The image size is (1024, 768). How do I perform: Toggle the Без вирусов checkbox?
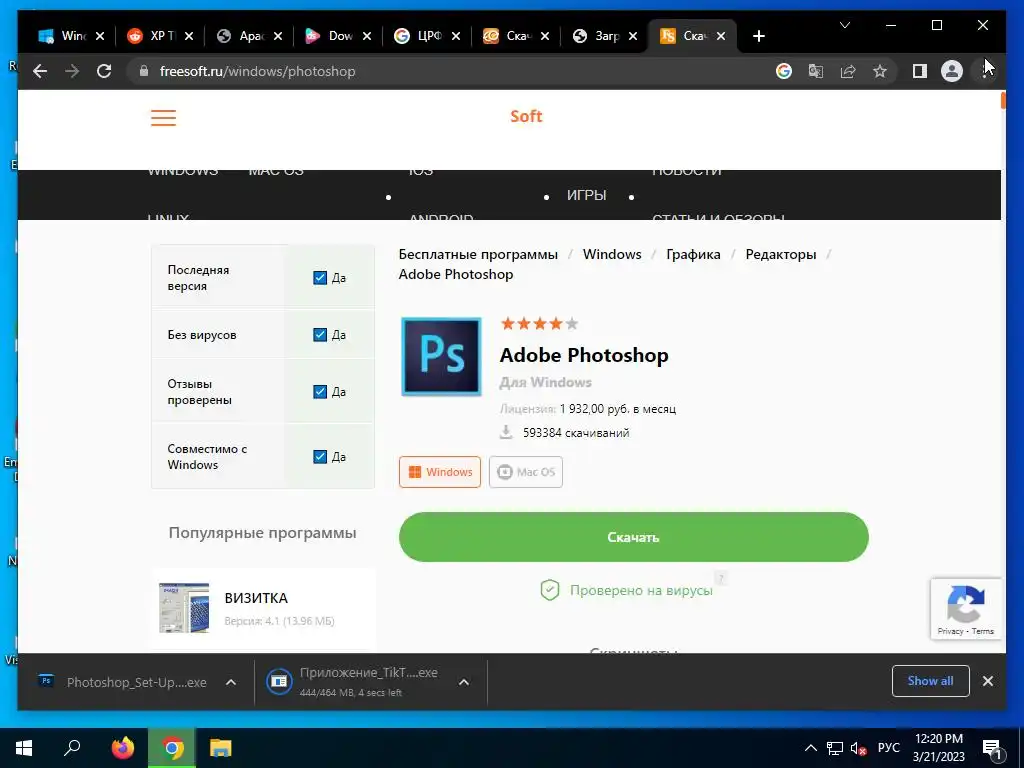[x=320, y=334]
